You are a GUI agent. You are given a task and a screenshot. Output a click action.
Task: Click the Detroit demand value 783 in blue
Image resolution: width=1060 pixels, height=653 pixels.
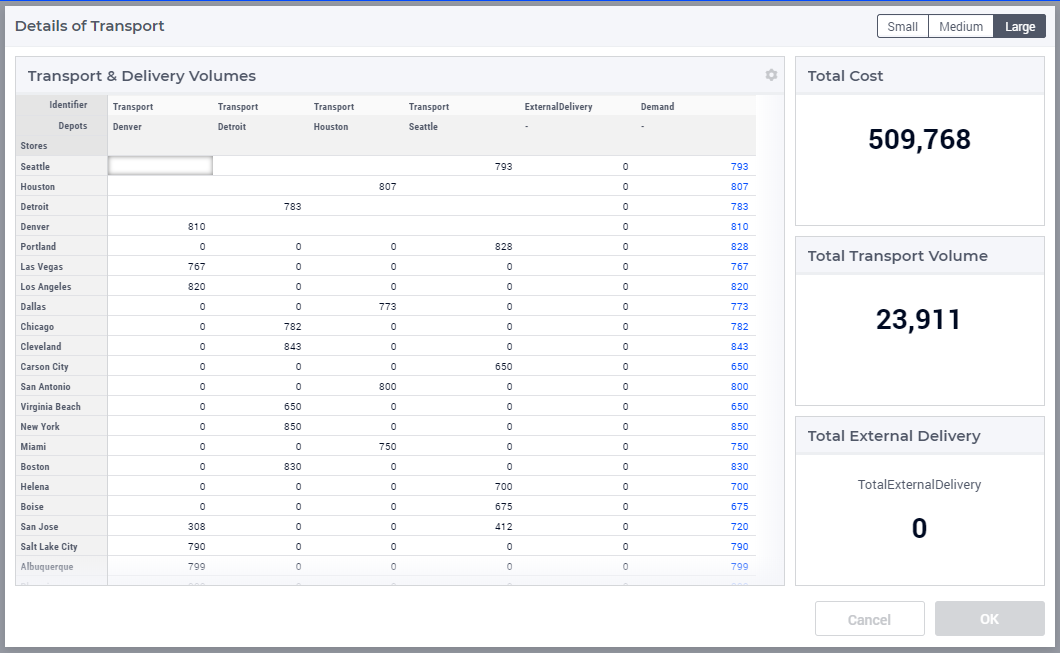click(740, 207)
